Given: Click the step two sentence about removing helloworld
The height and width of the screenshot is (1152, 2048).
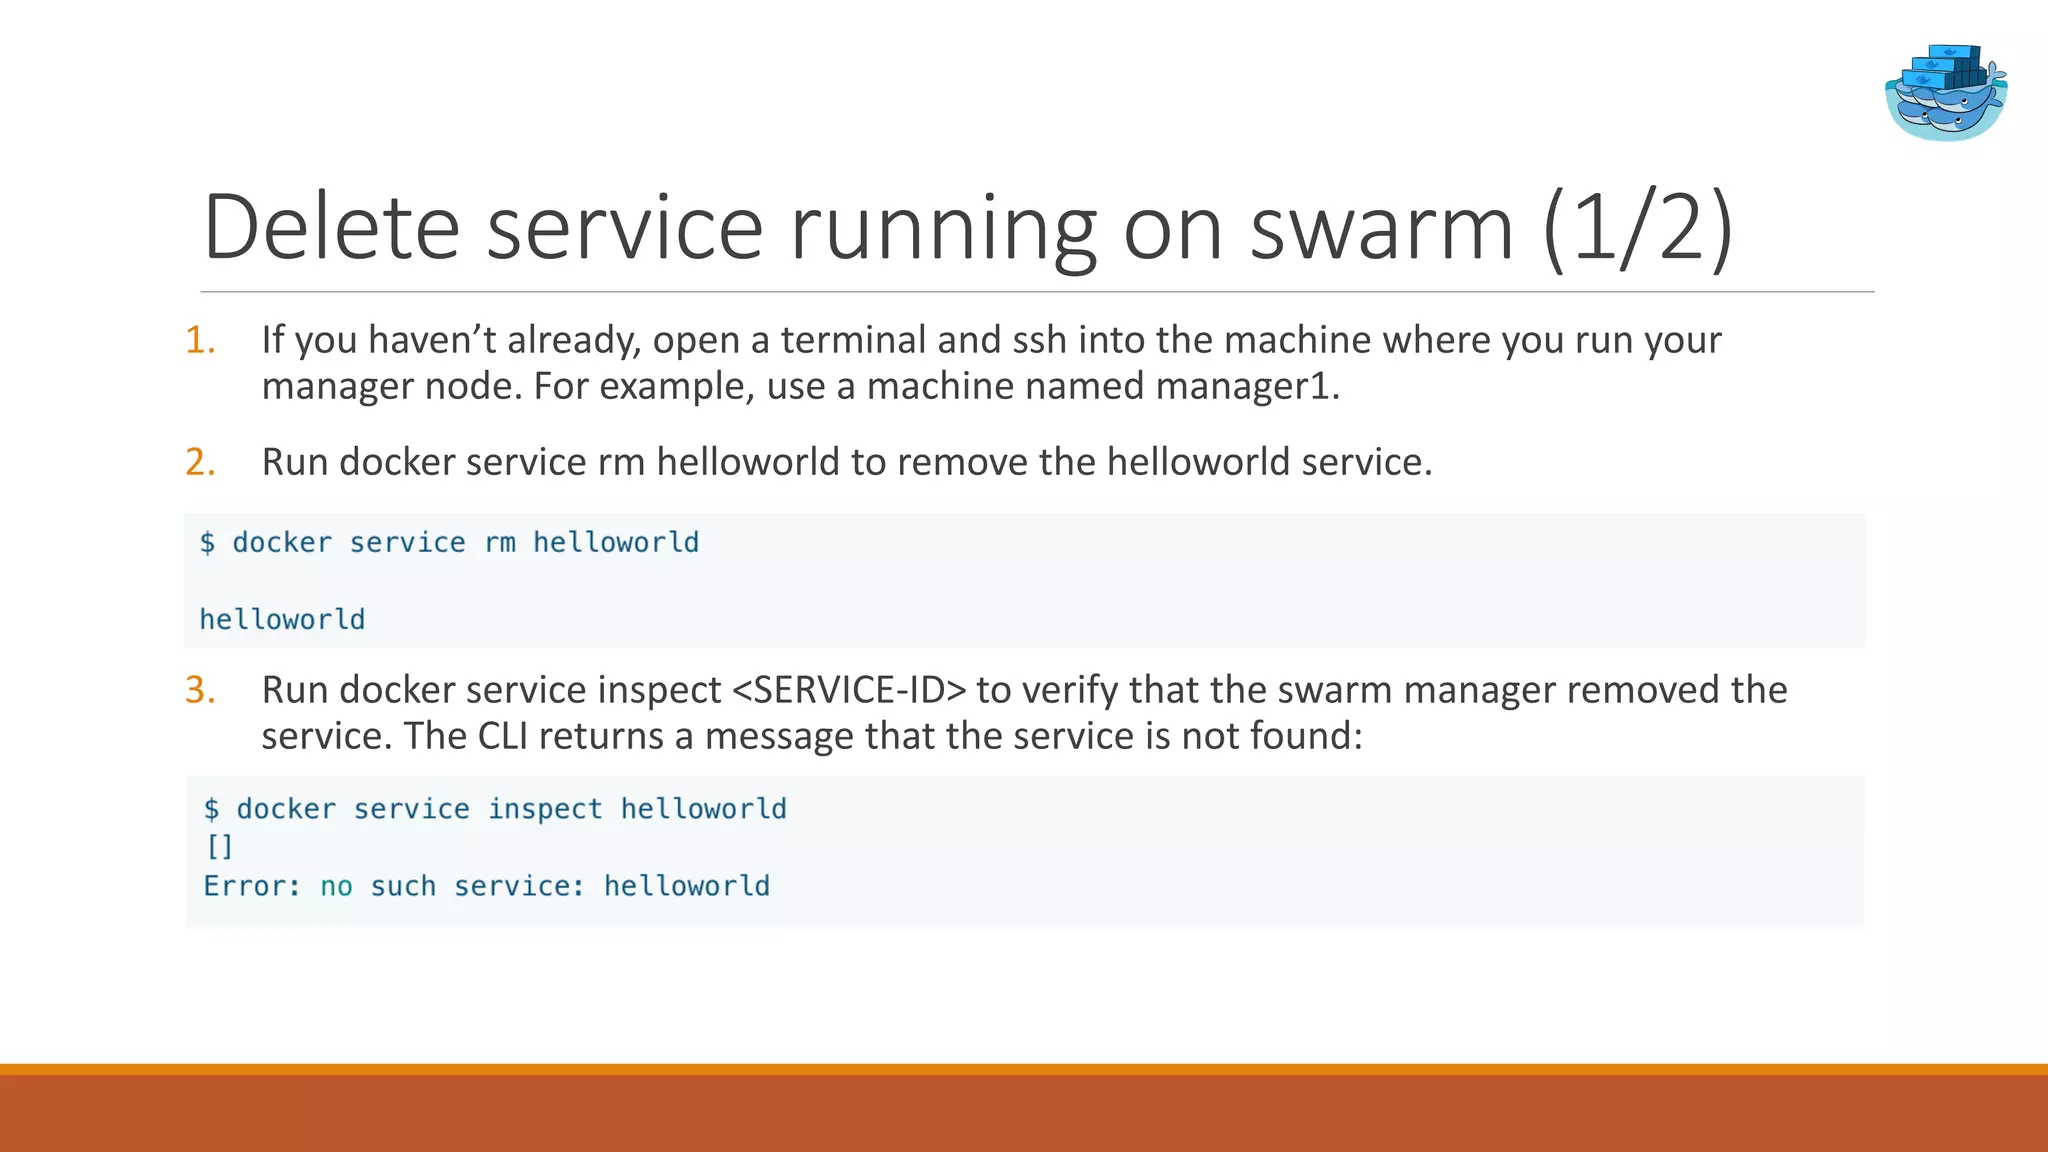Looking at the screenshot, I should 846,462.
